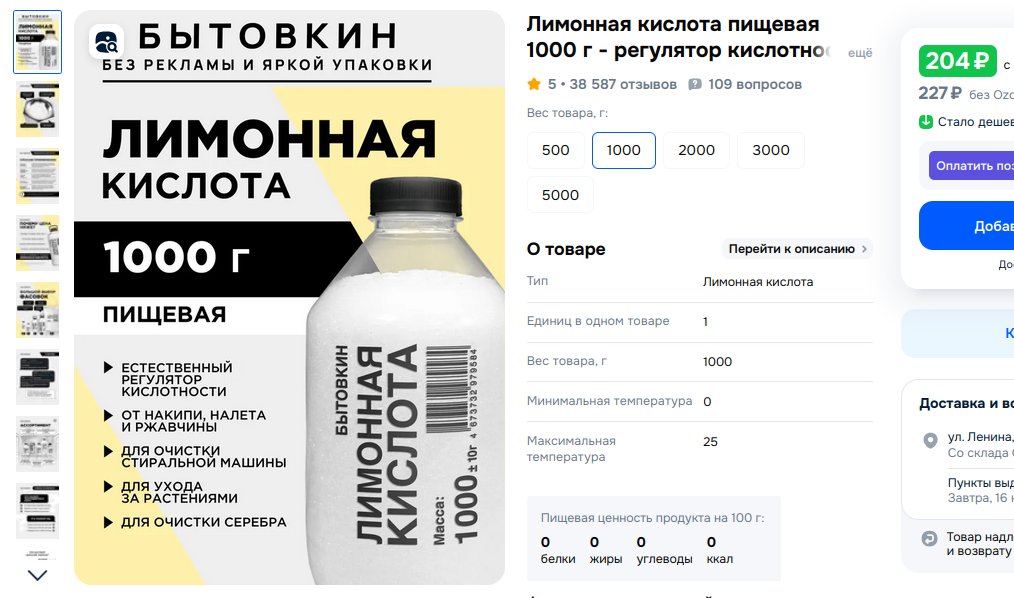Open the 109 questions speech bubble icon
The image size is (1014, 598).
click(695, 84)
